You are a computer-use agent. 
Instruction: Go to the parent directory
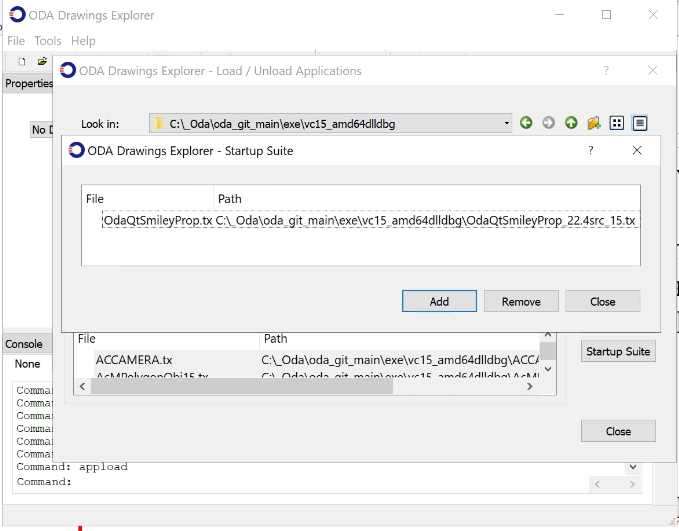tap(571, 123)
